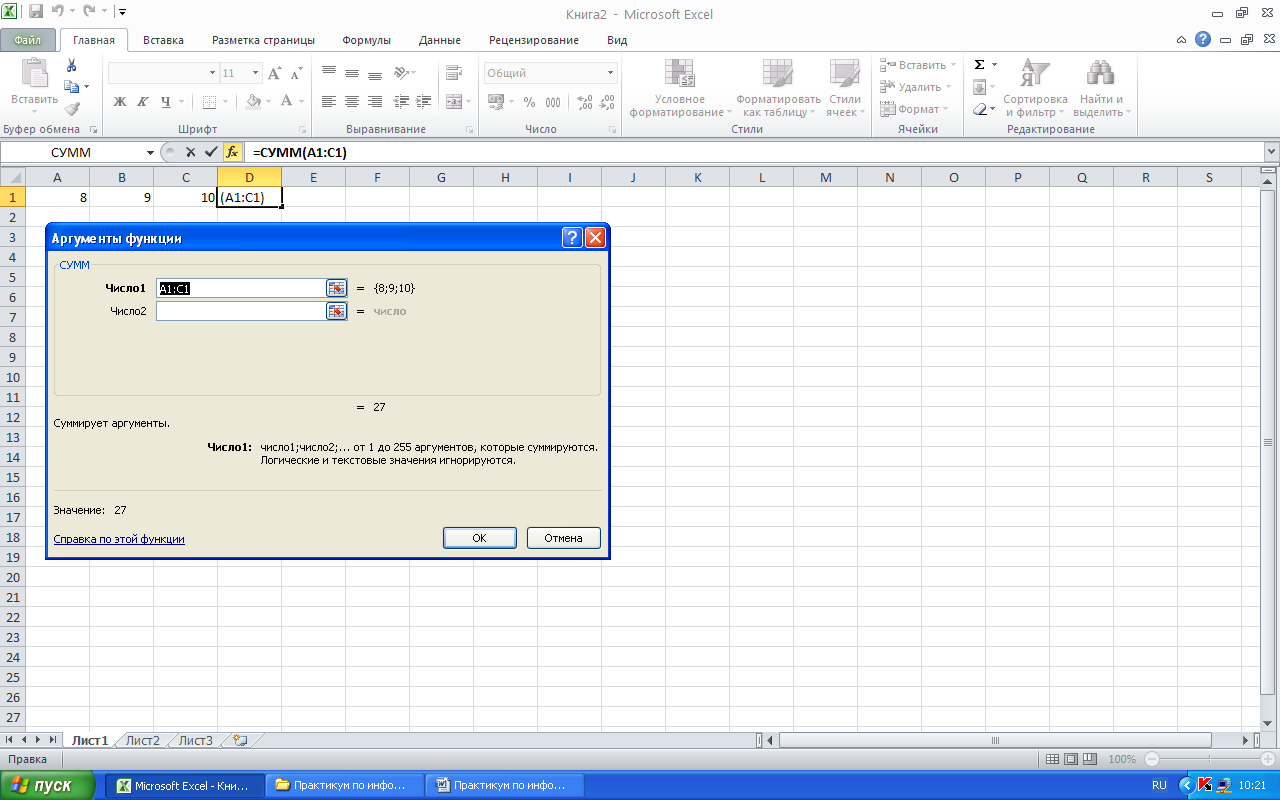Click the zoom slider handle
Screen dimensions: 1280x800
click(x=1208, y=759)
